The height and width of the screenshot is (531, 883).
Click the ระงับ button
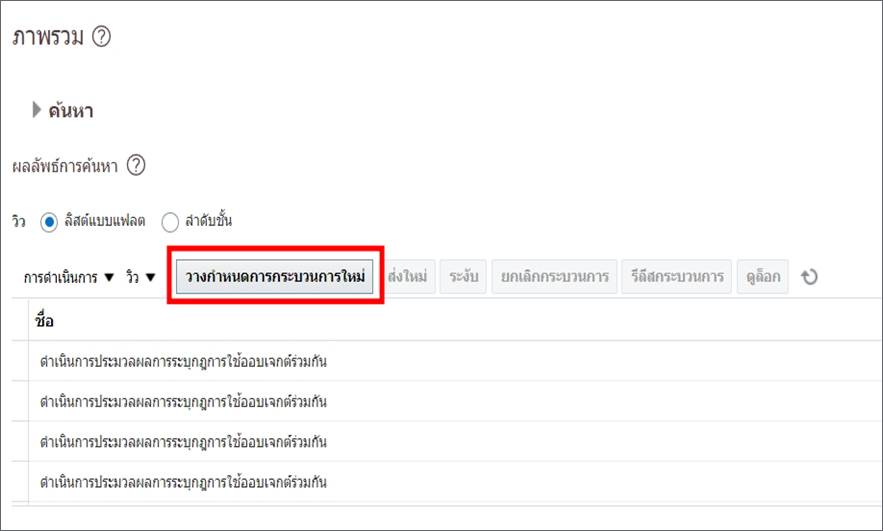pyautogui.click(x=463, y=276)
